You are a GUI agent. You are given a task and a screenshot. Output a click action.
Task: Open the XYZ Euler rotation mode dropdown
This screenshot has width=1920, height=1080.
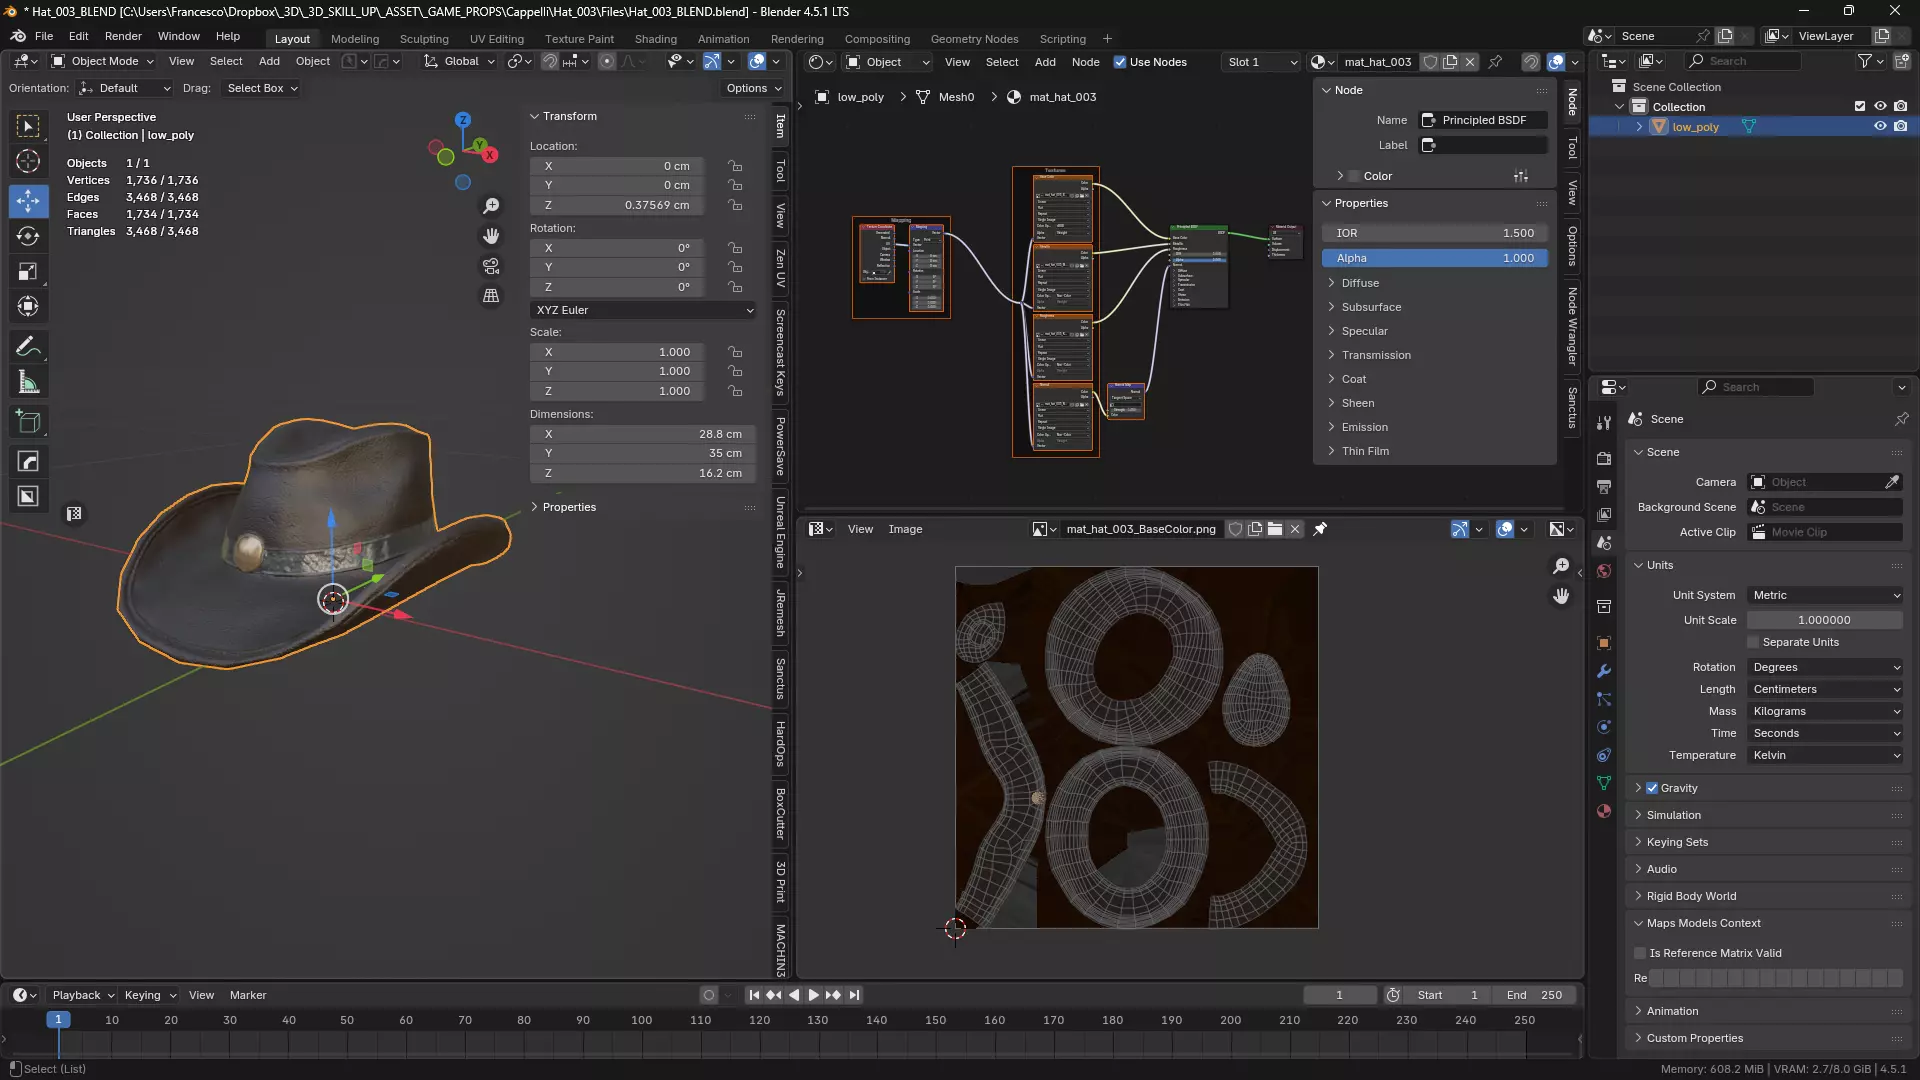click(x=643, y=310)
